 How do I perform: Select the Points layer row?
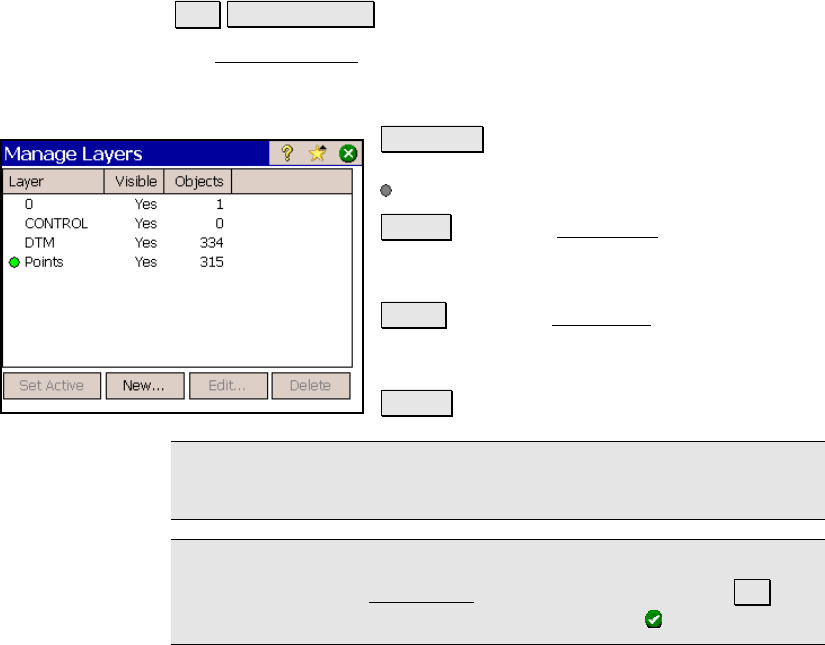177,262
